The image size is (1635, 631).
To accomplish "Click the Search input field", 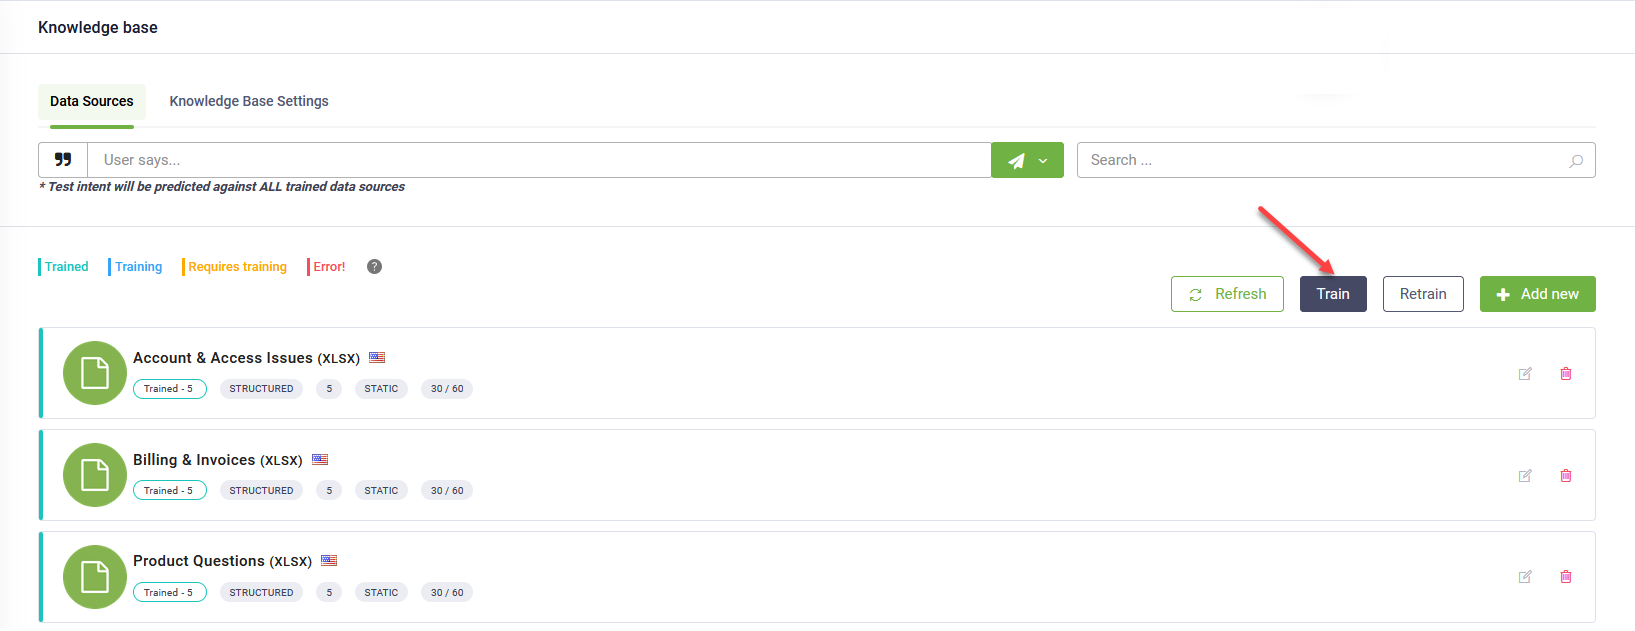I will coord(1336,160).
